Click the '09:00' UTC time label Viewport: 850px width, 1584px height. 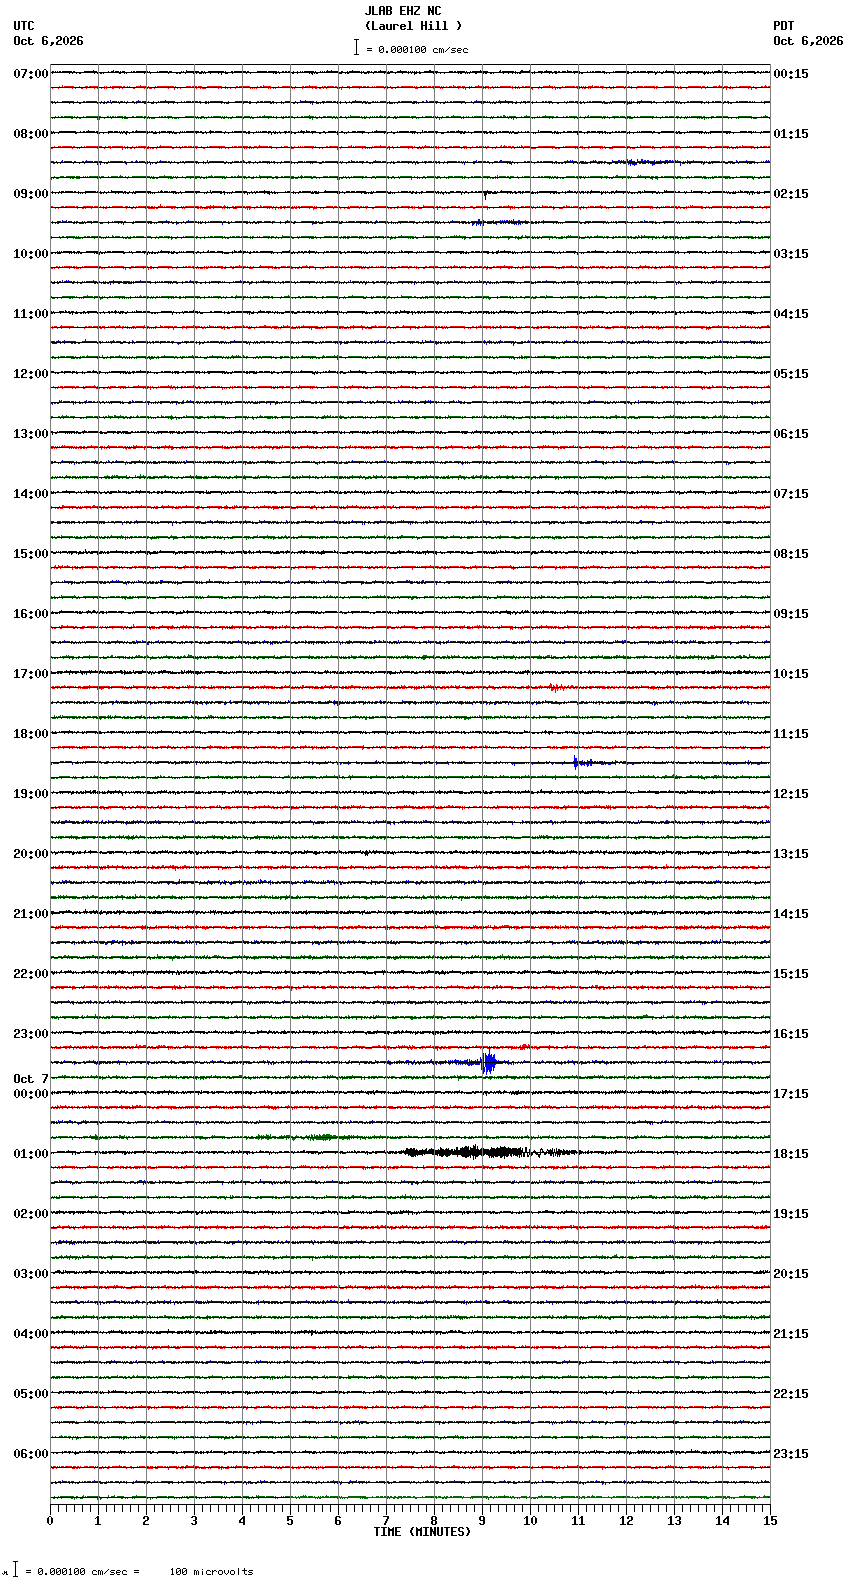pos(30,194)
